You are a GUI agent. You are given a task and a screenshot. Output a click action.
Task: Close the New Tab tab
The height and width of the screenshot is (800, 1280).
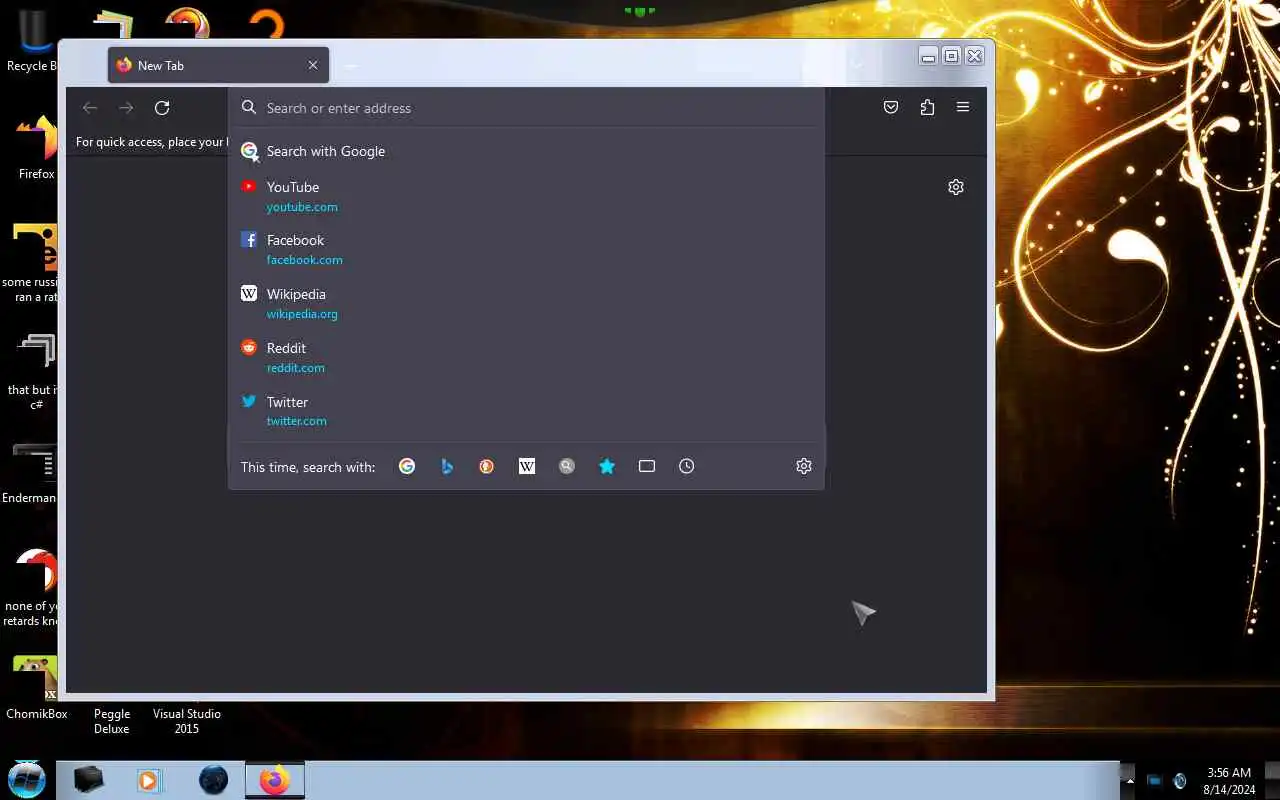point(313,65)
